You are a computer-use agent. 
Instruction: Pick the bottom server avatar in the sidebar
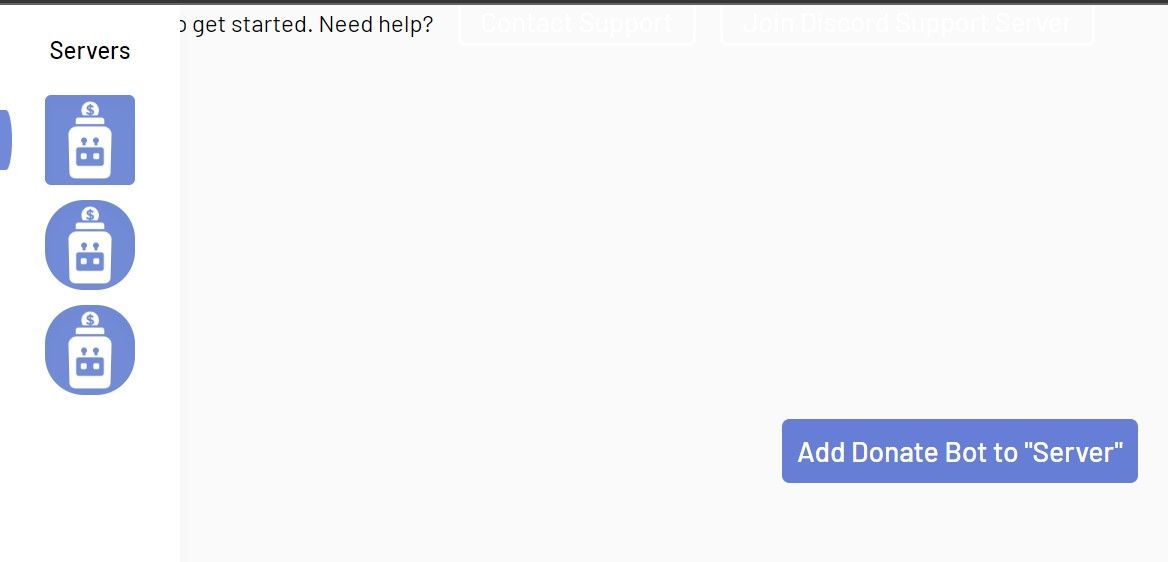(x=90, y=350)
